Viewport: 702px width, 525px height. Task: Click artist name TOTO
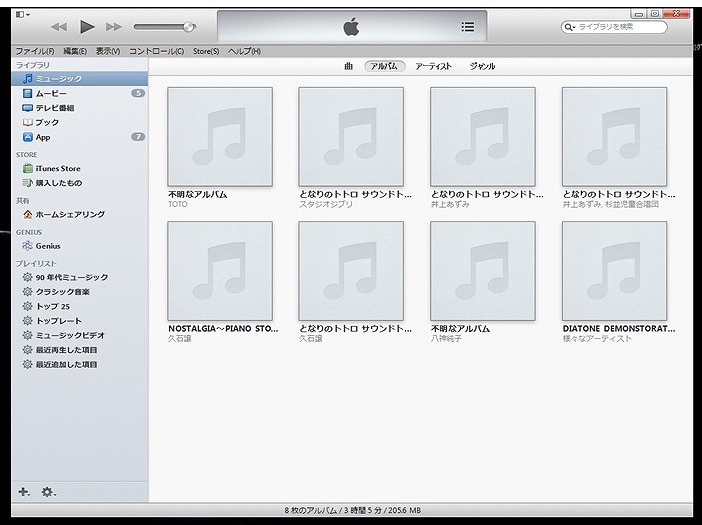point(178,204)
